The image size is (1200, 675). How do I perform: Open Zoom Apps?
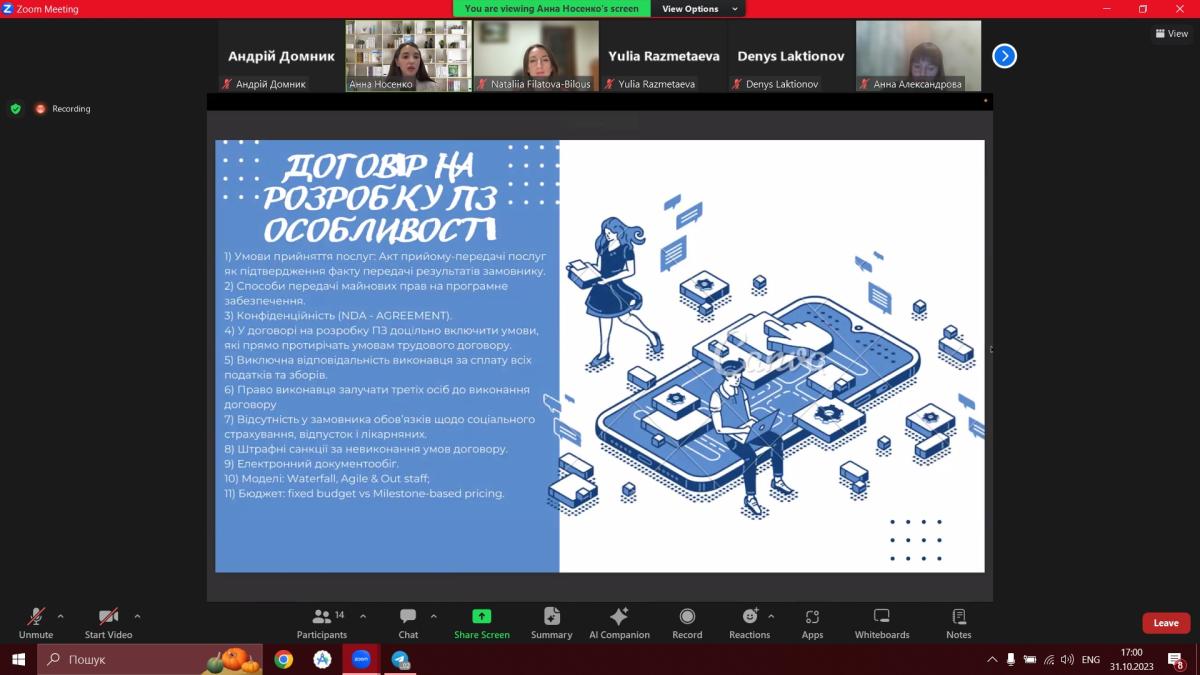point(812,622)
